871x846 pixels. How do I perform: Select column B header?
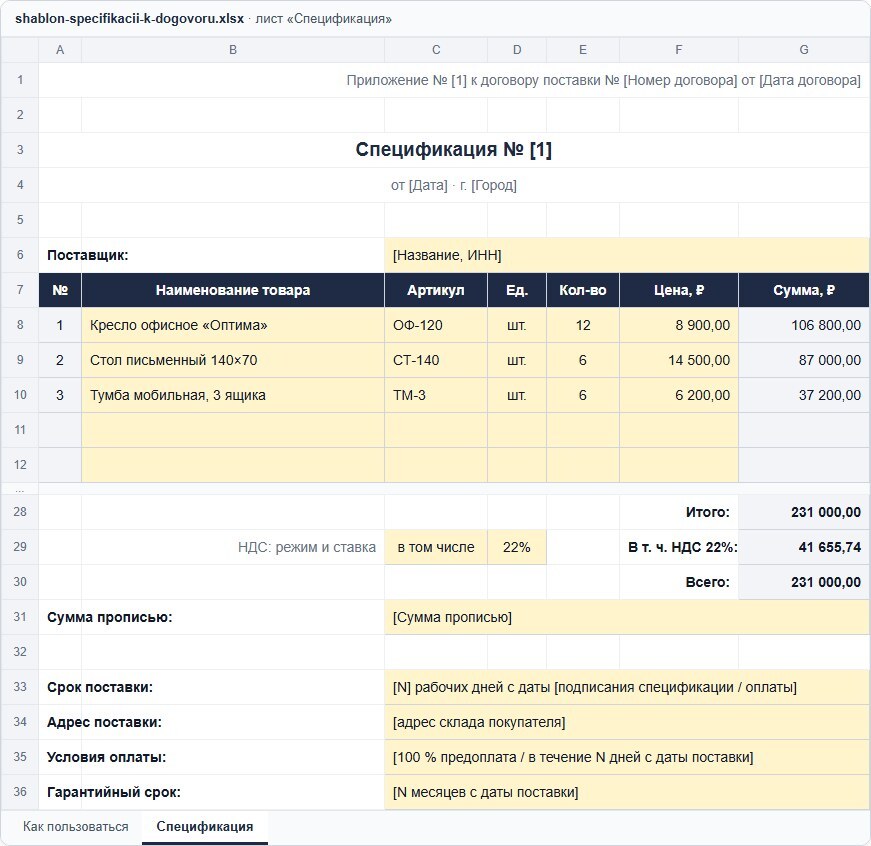(233, 50)
